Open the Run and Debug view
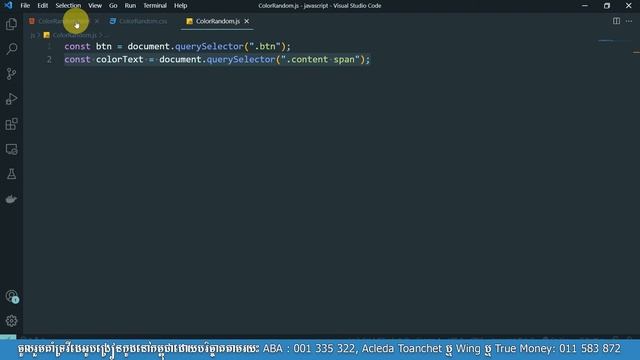This screenshot has height=360, width=640. [11, 99]
